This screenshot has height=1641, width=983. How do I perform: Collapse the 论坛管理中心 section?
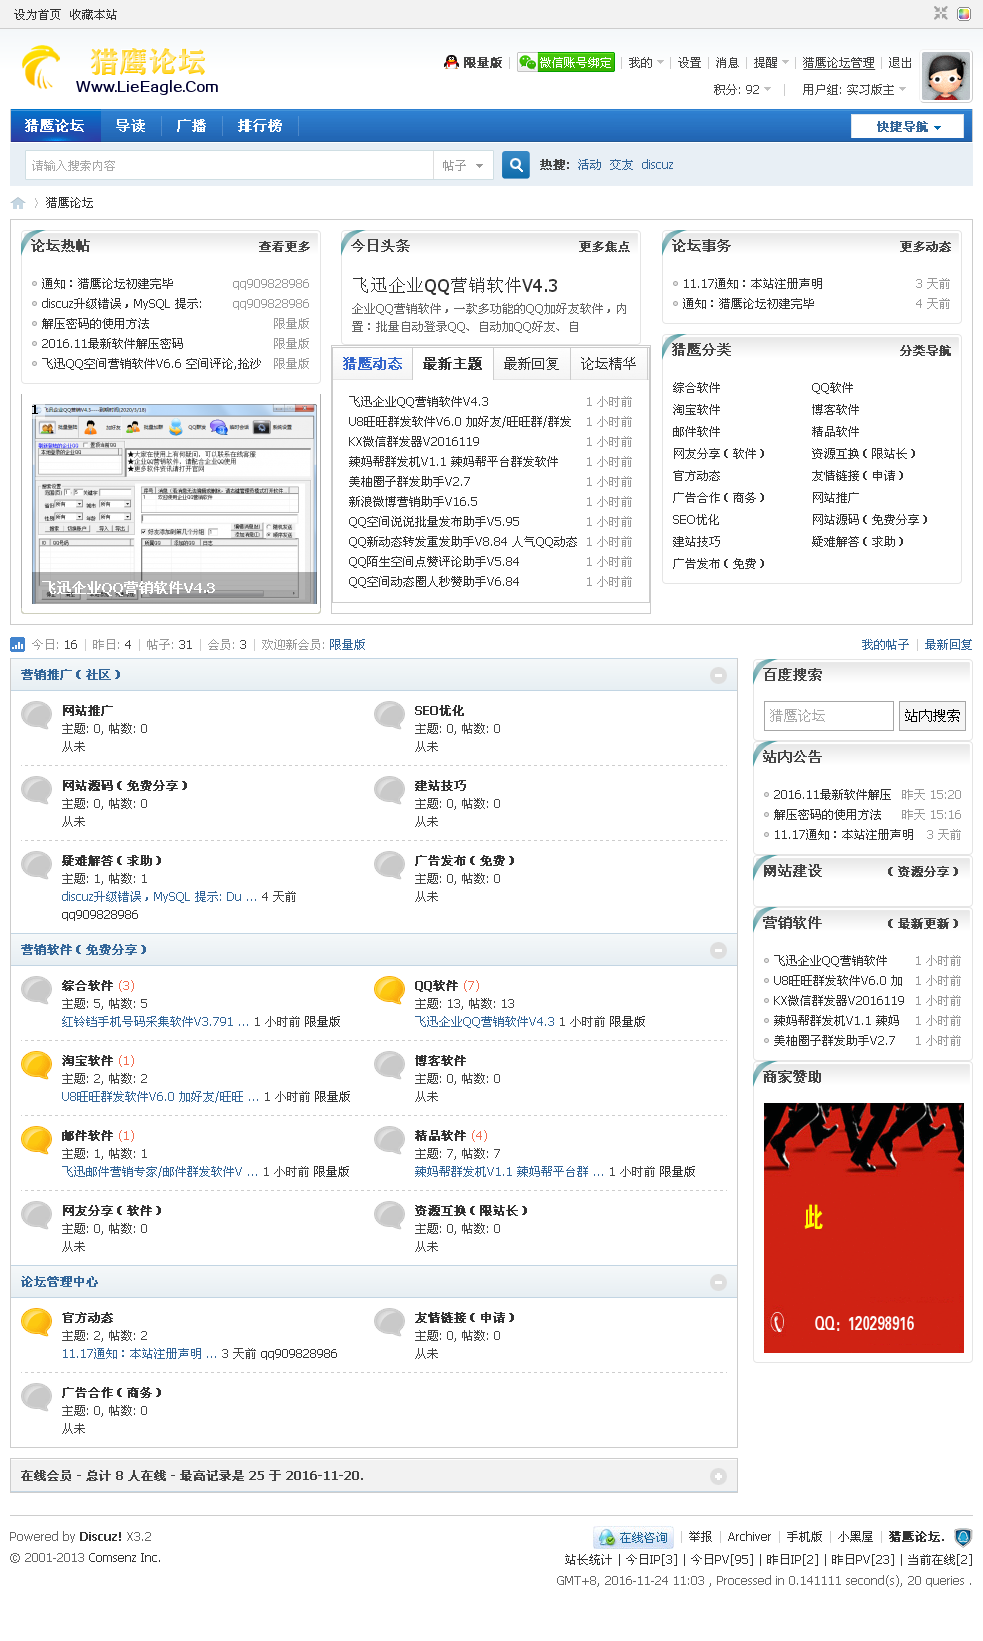[x=718, y=1282]
